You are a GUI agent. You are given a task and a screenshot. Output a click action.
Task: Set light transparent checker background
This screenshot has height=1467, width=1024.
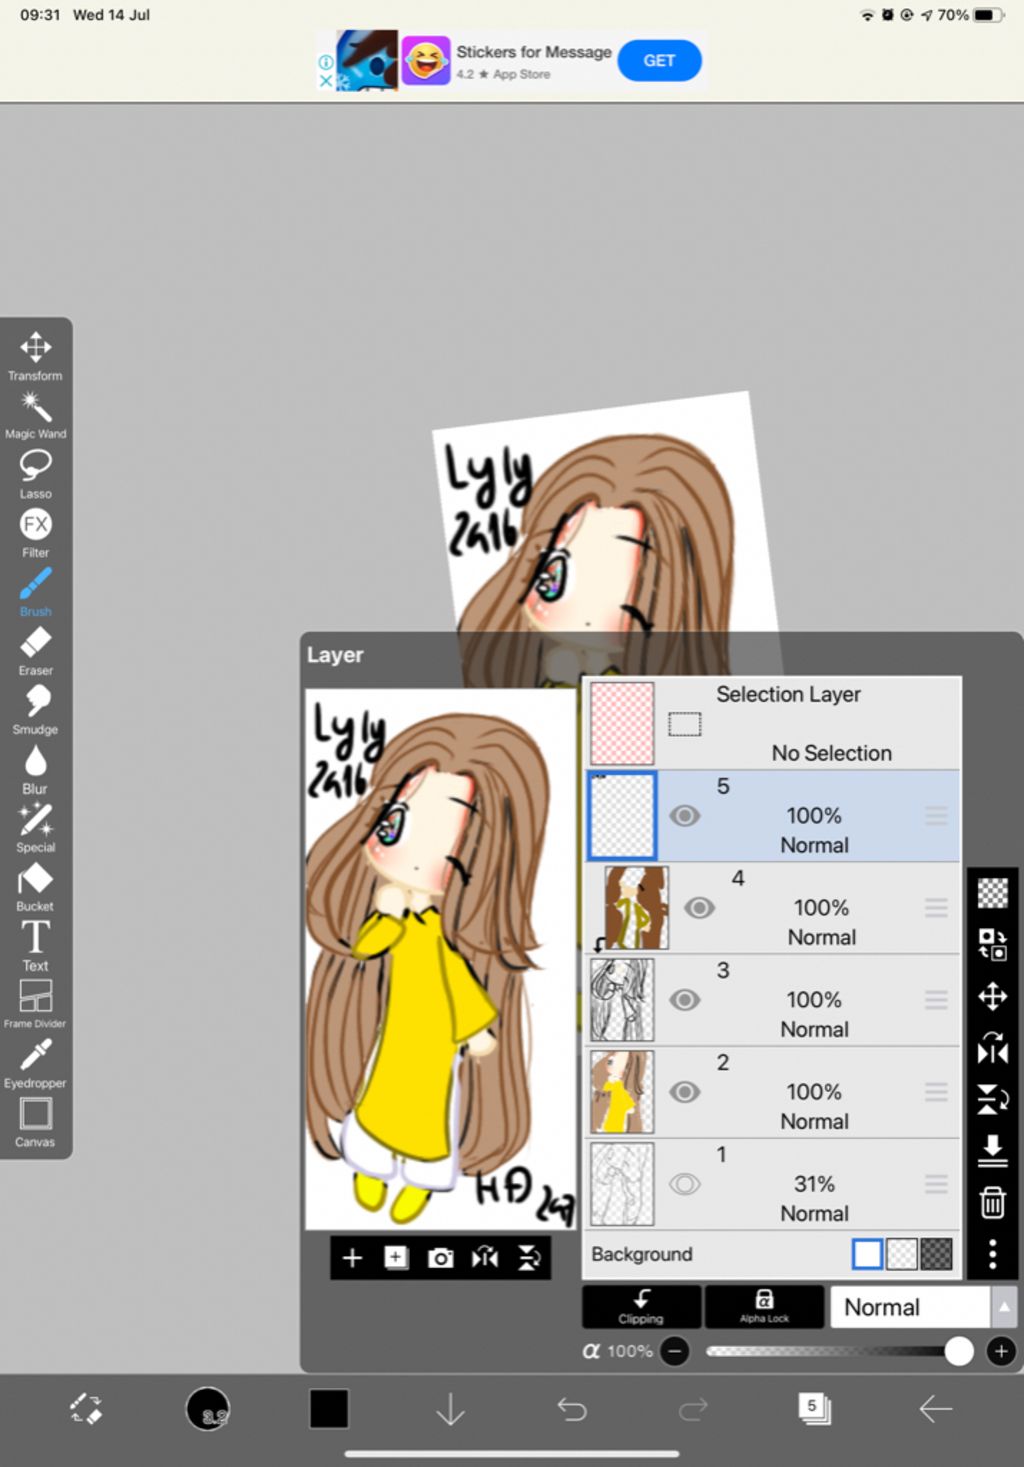[902, 1254]
